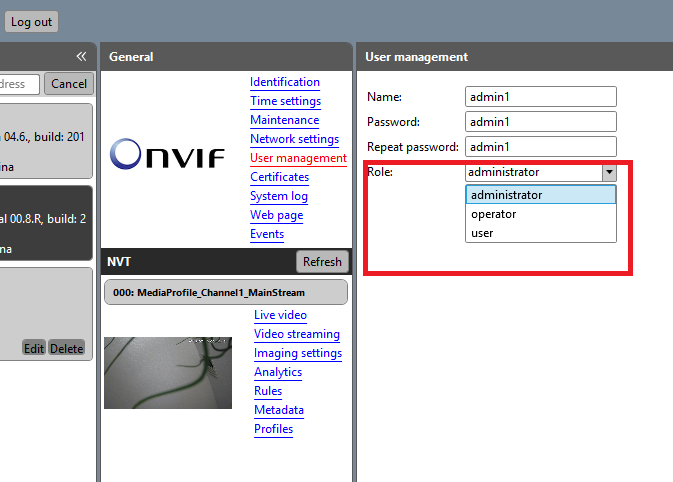Select the device with build 201
The height and width of the screenshot is (482, 673).
[x=46, y=141]
